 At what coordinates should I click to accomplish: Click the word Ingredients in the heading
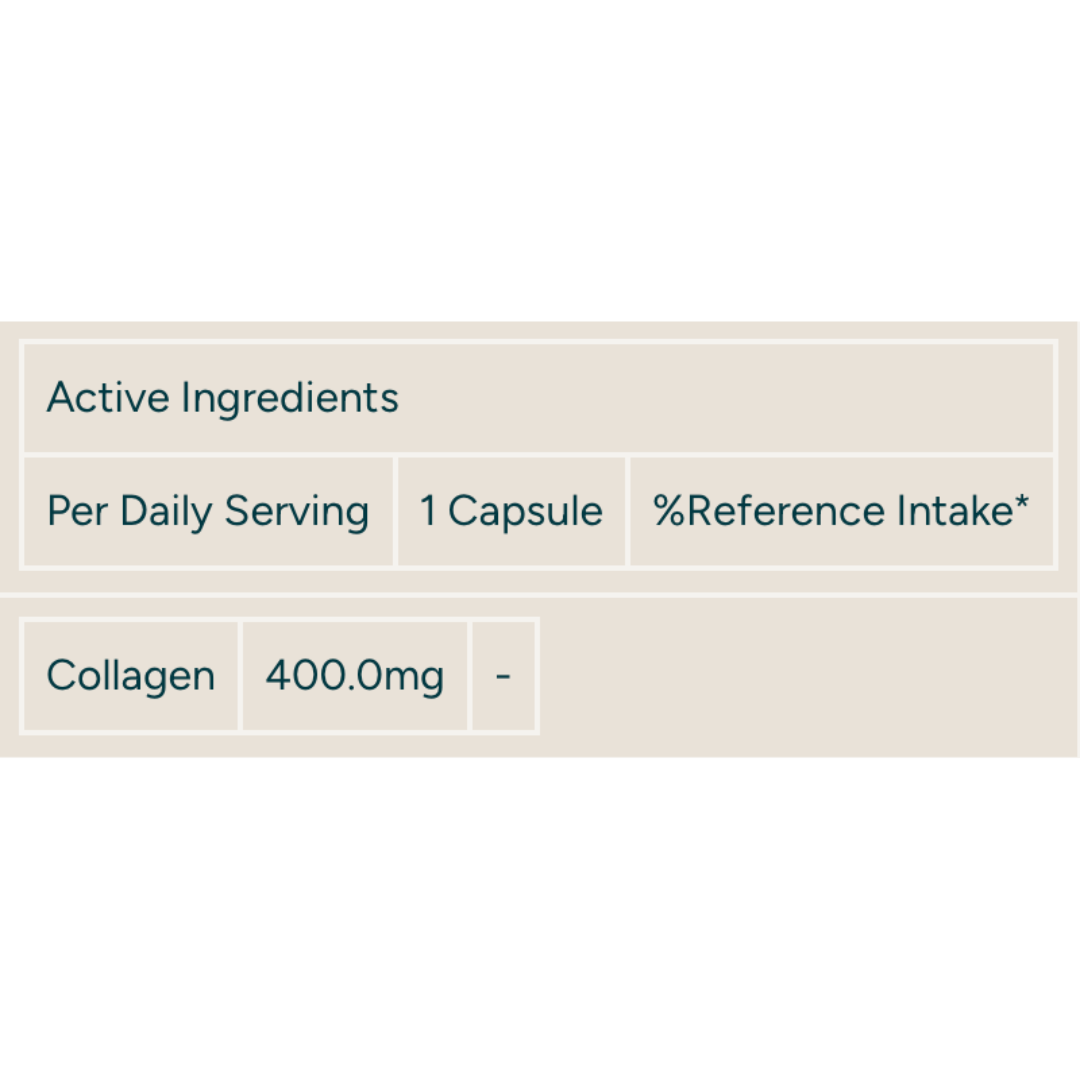pos(290,398)
